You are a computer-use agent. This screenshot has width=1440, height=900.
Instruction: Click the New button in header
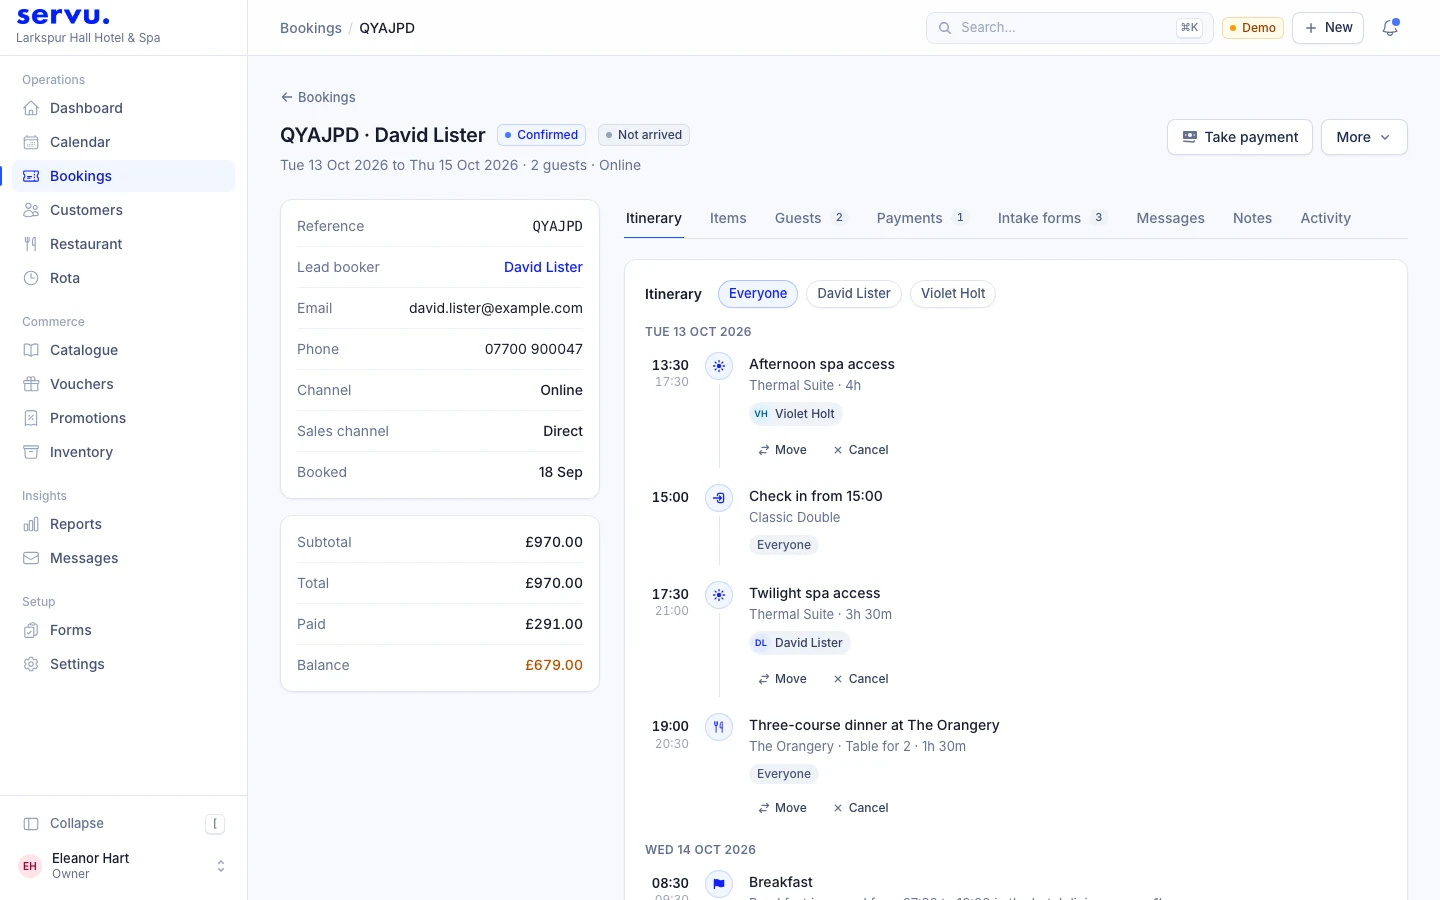click(1328, 28)
